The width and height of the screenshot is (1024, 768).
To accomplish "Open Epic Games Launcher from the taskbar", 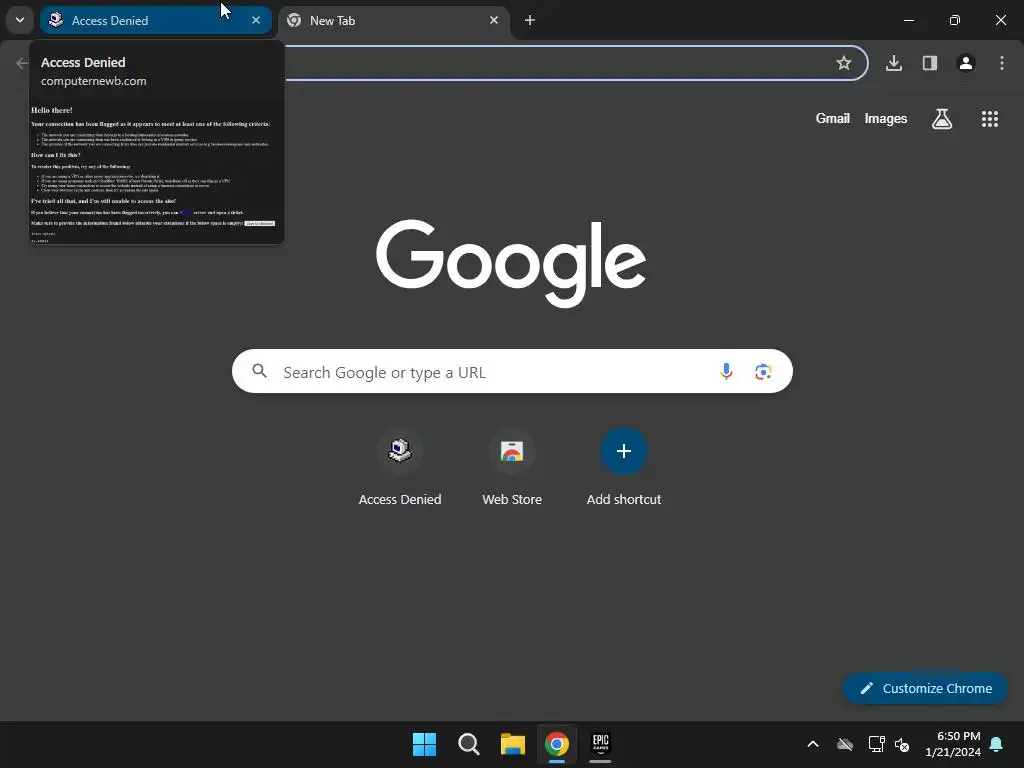I will click(601, 744).
